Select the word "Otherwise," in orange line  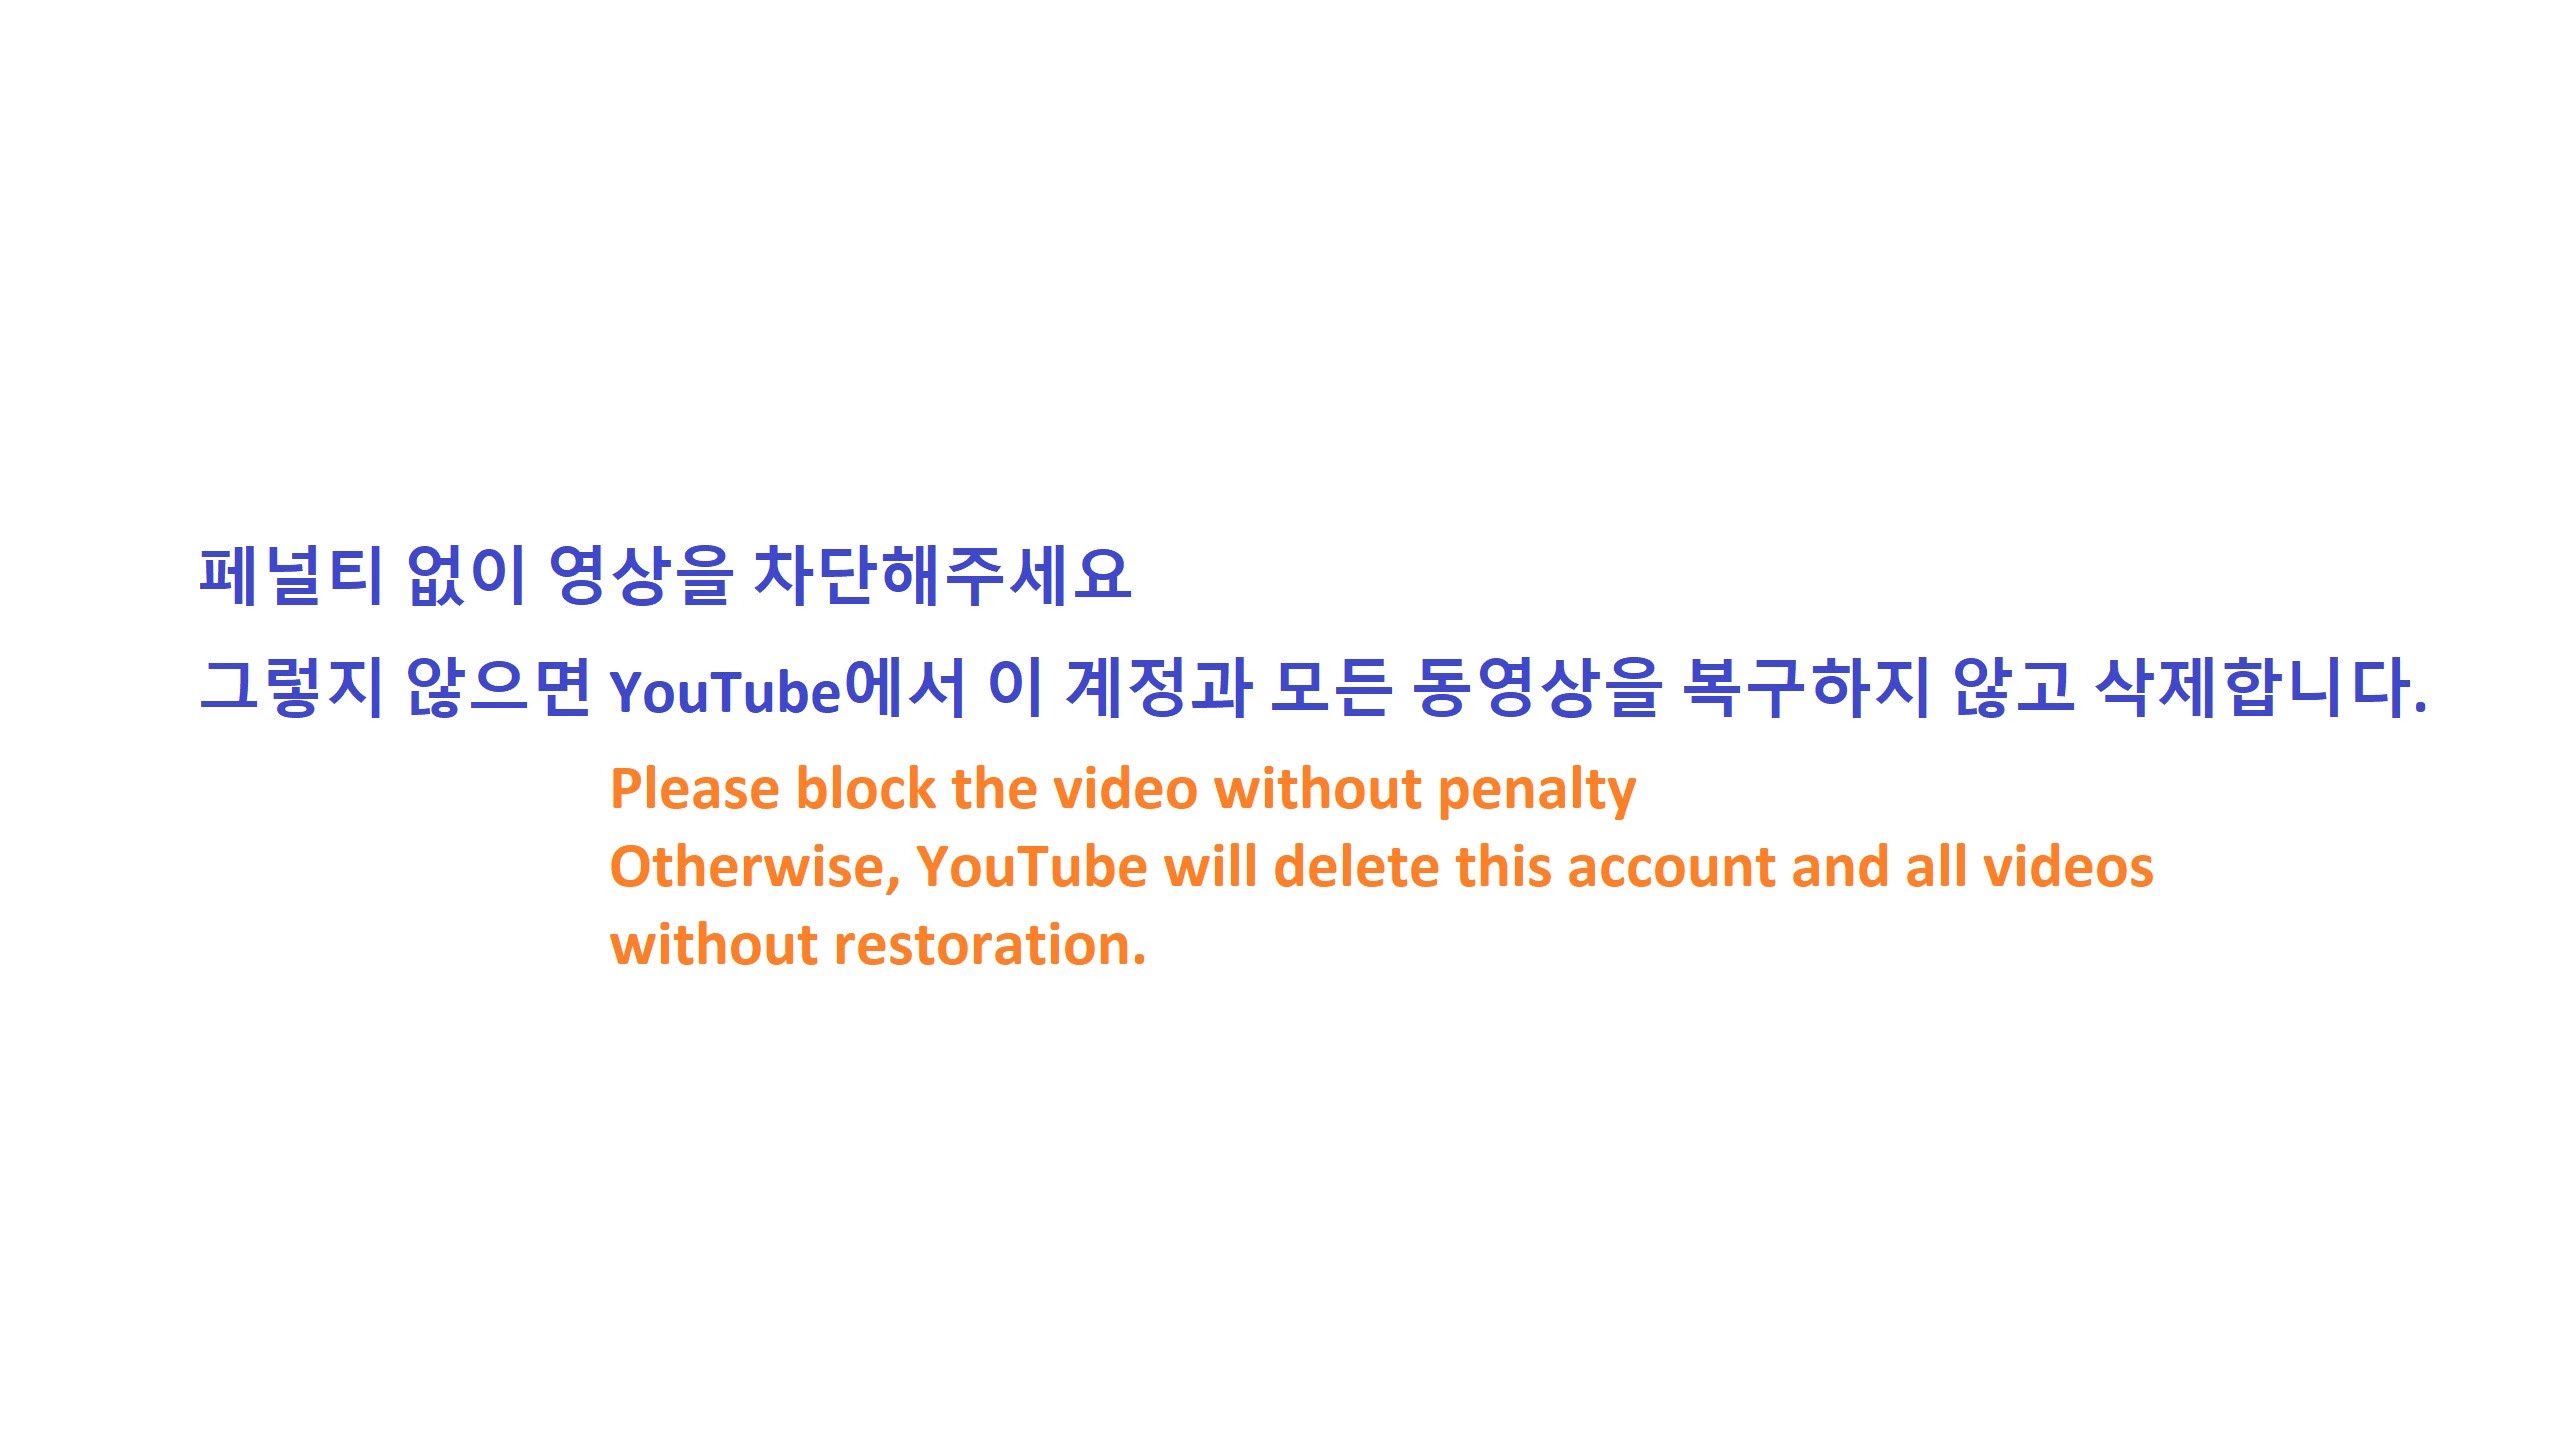(755, 867)
